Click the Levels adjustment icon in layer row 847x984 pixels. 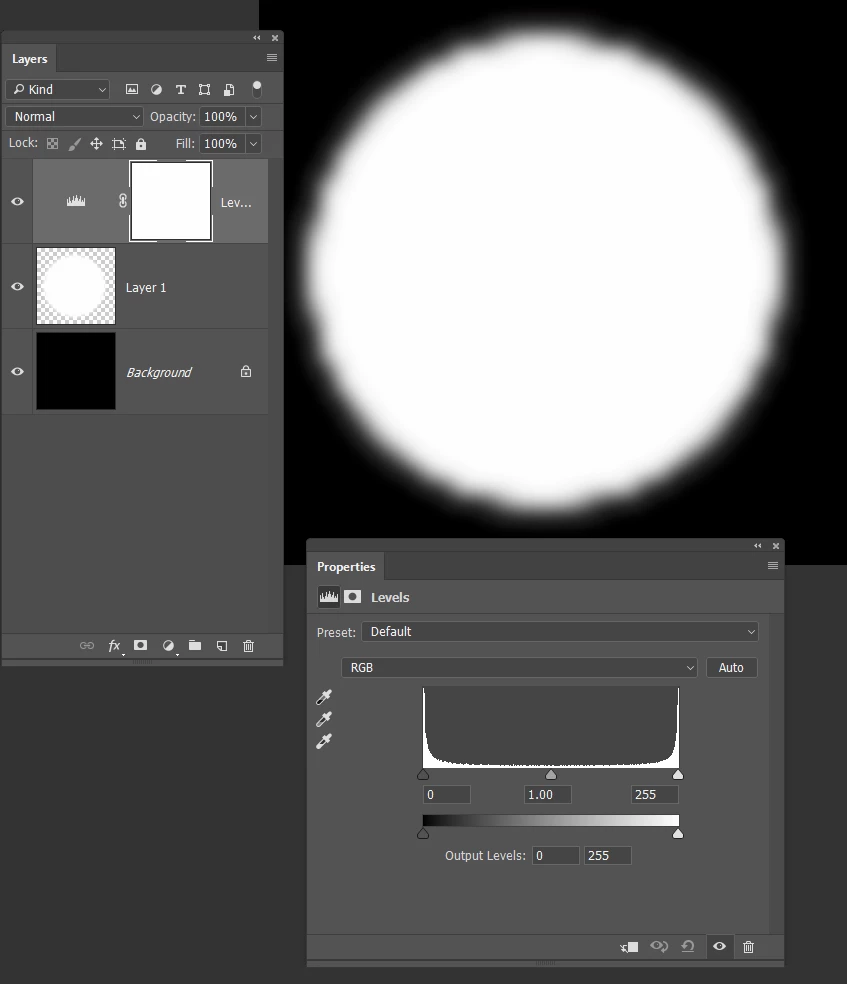coord(76,201)
